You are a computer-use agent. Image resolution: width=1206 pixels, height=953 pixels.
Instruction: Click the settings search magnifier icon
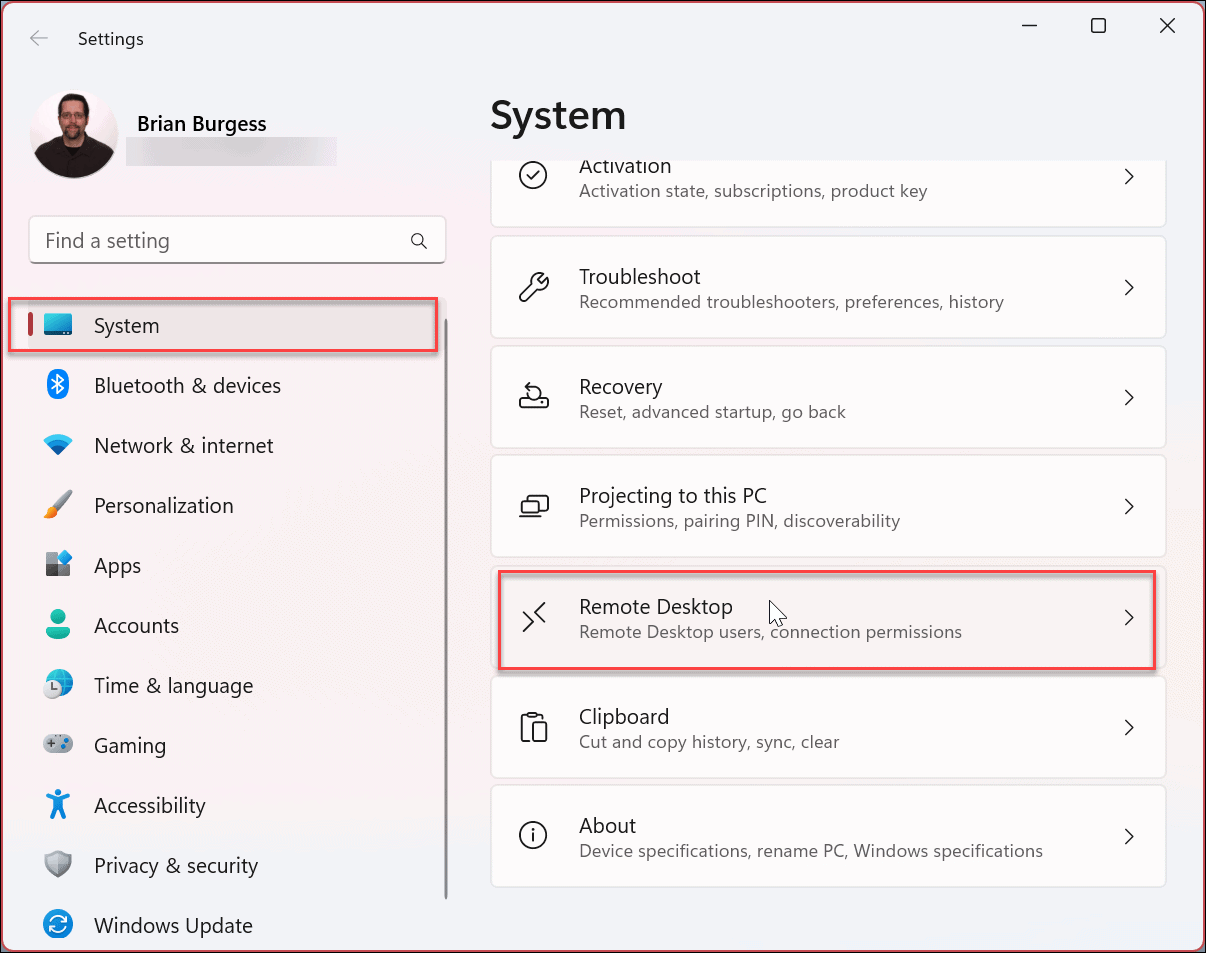[419, 240]
